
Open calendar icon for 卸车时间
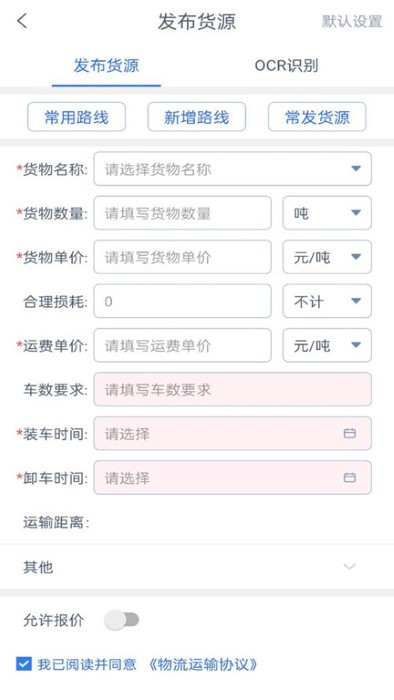click(349, 477)
